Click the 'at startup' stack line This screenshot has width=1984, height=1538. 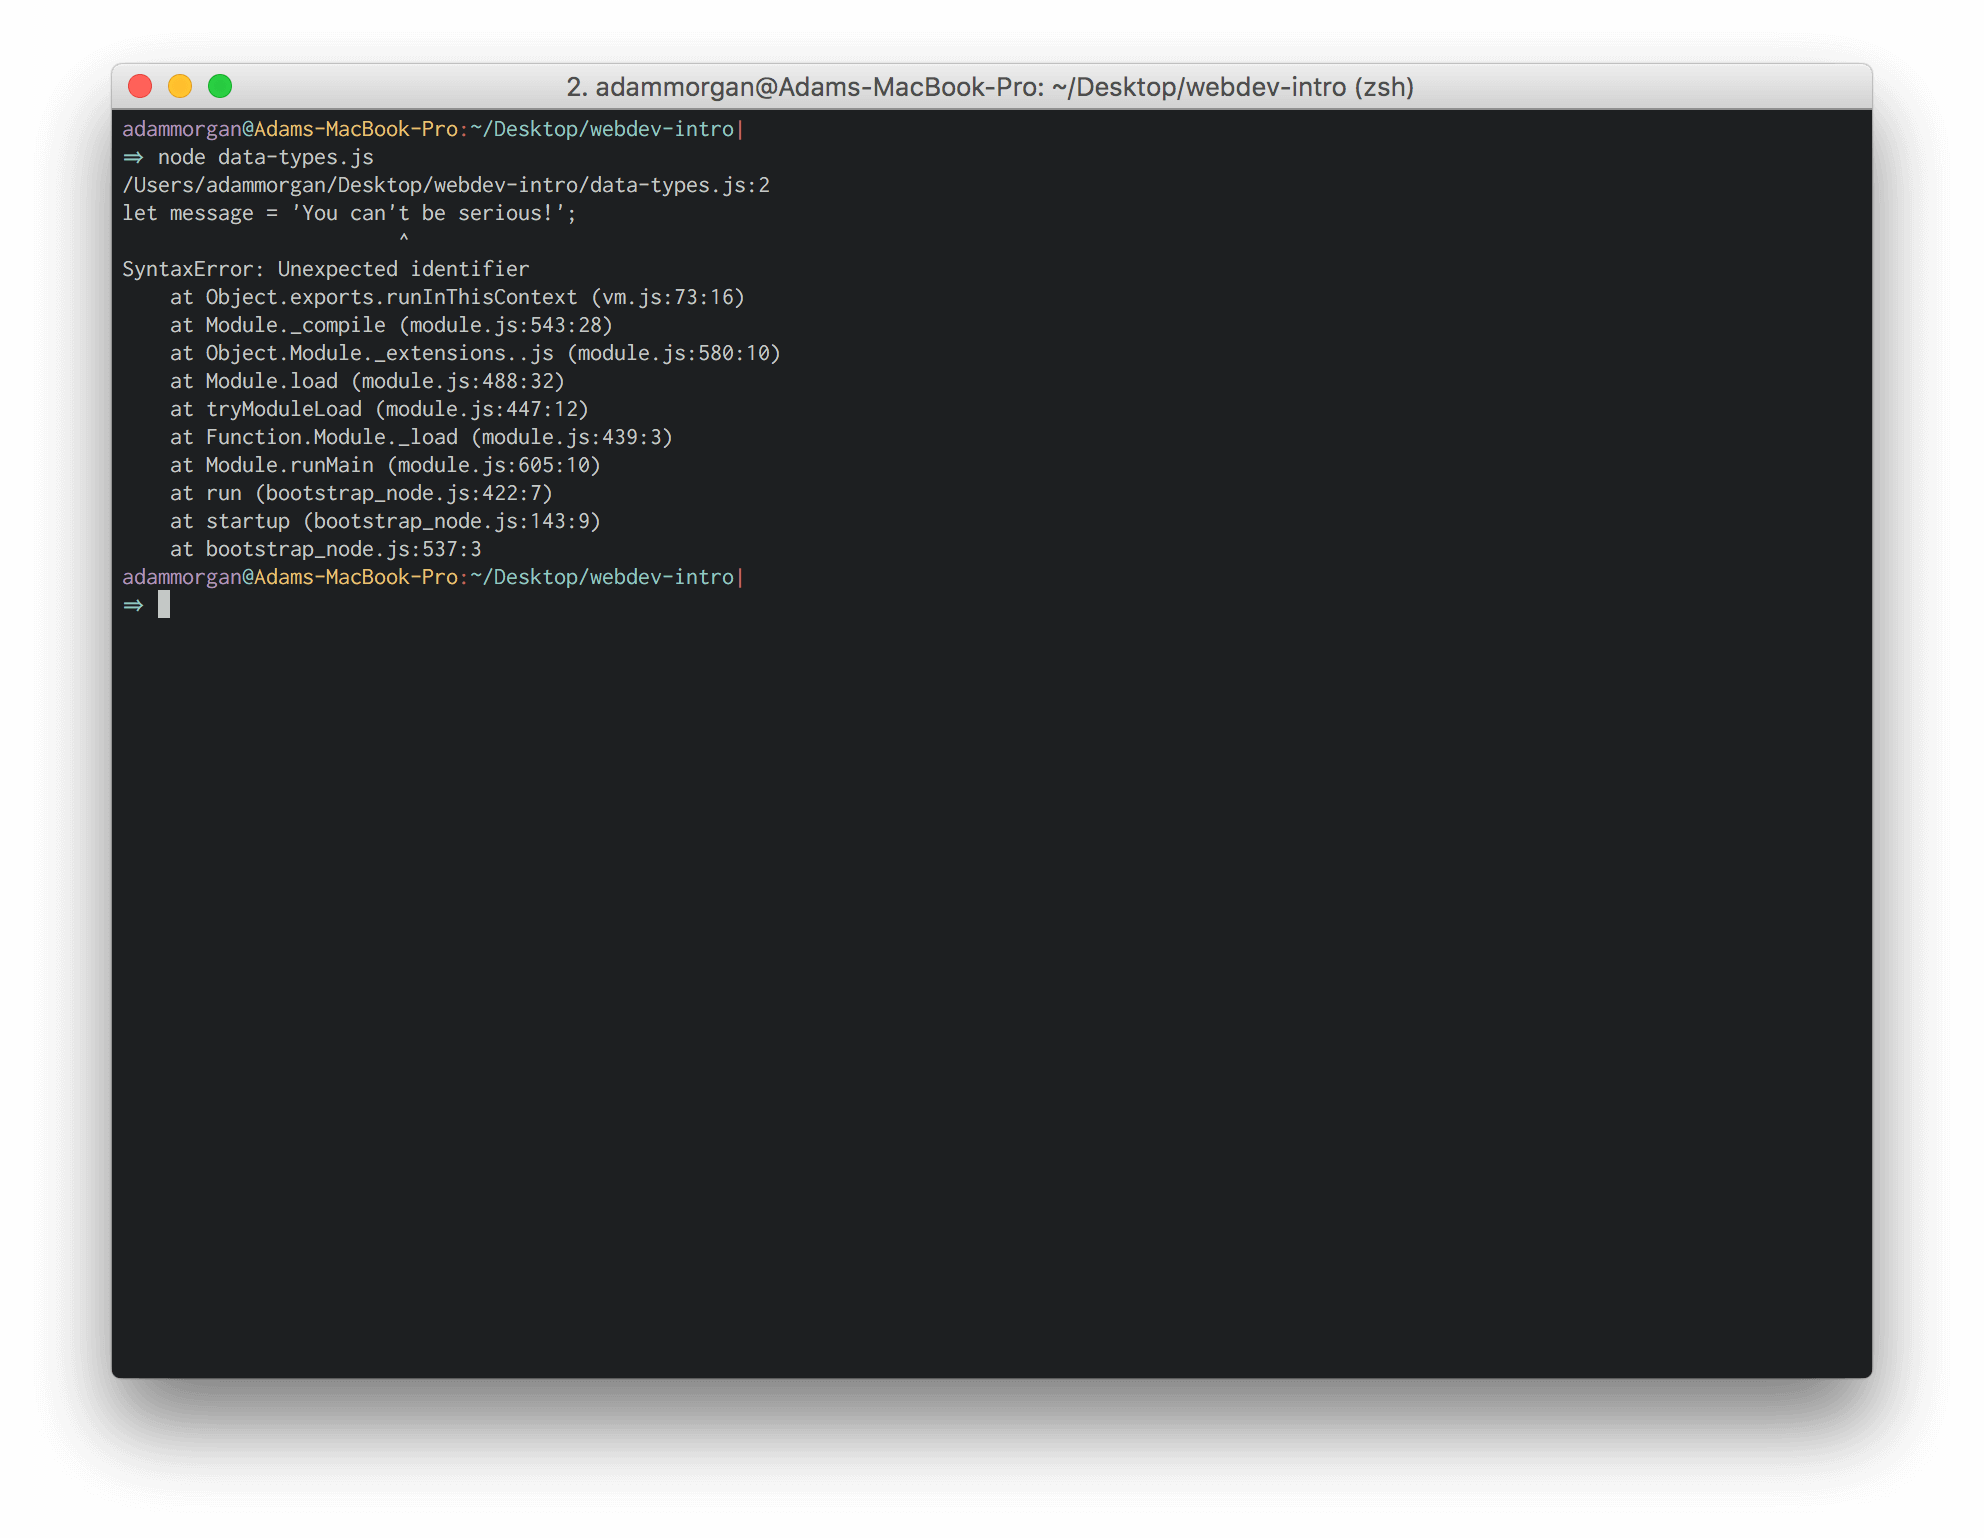(x=385, y=521)
